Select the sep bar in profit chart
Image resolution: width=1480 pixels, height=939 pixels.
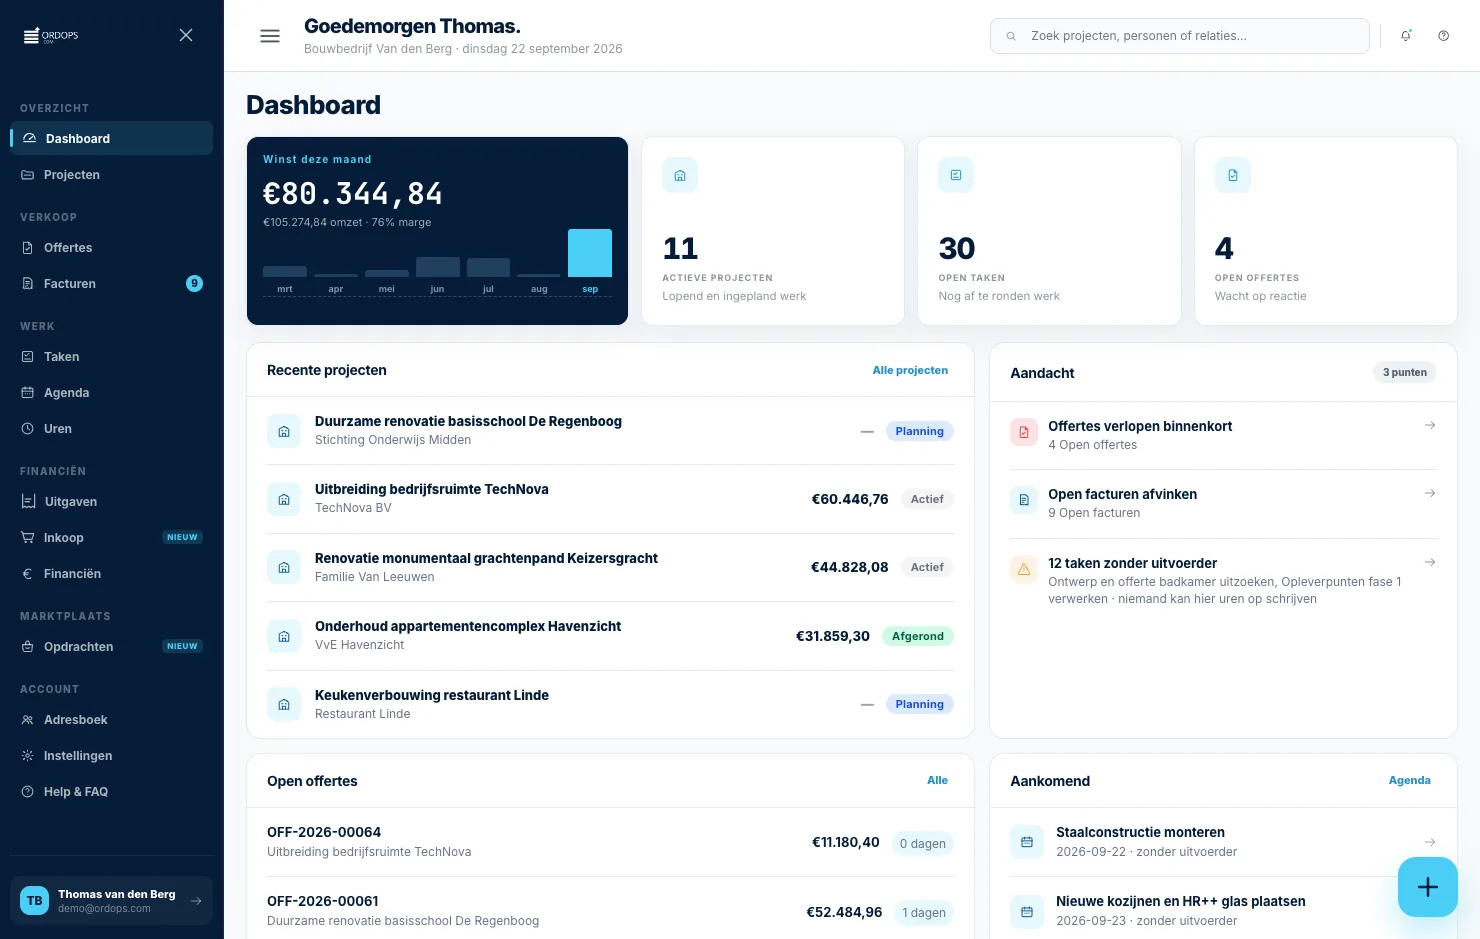click(590, 253)
